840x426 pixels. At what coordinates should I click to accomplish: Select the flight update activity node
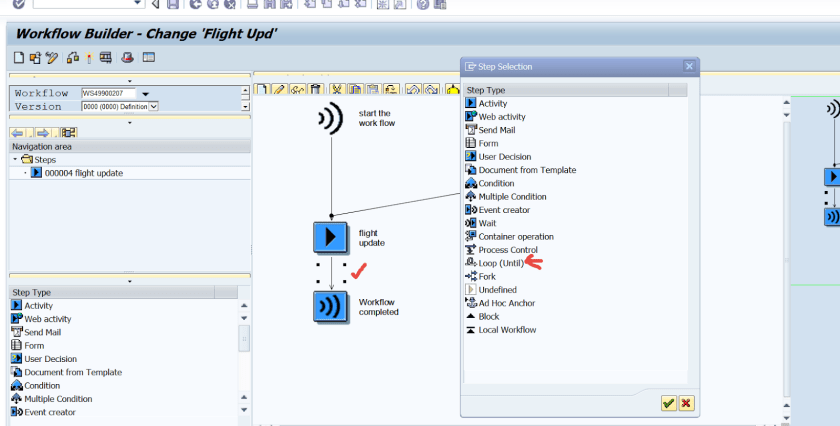coord(330,237)
